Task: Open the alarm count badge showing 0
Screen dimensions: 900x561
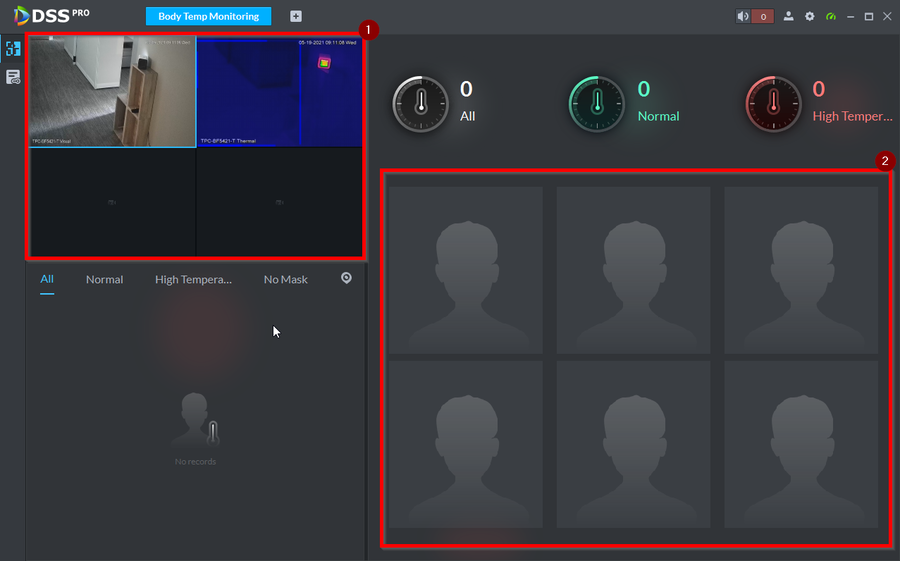Action: pyautogui.click(x=763, y=17)
